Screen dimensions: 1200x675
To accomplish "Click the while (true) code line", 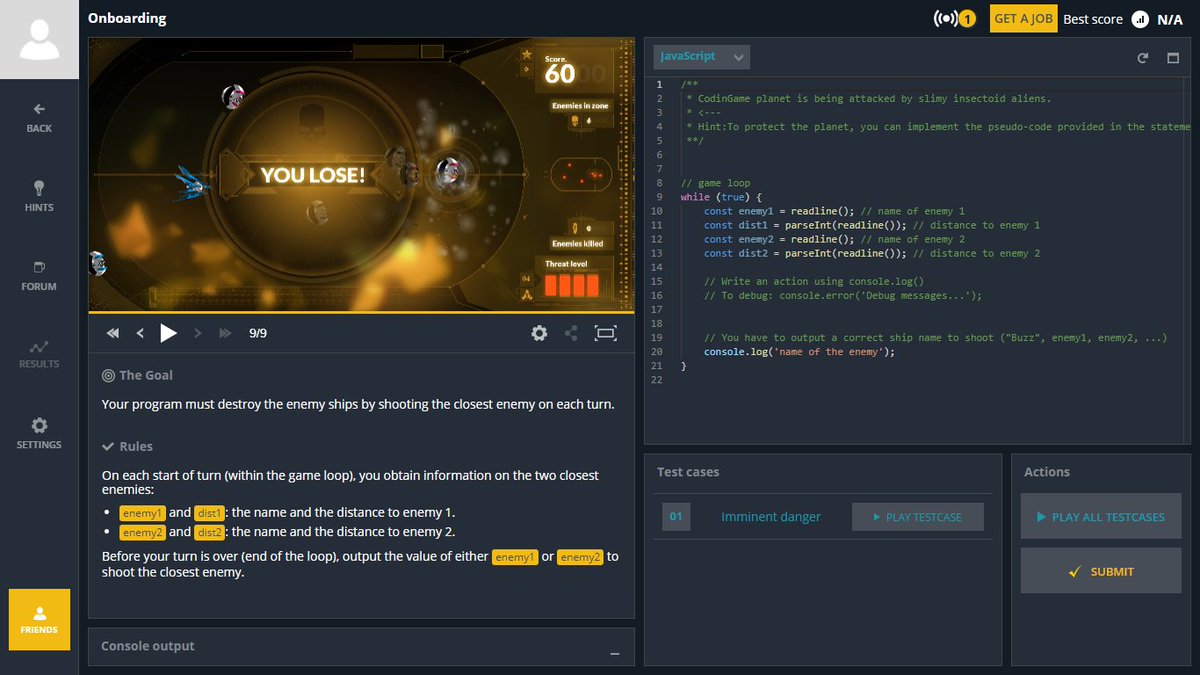I will click(721, 197).
